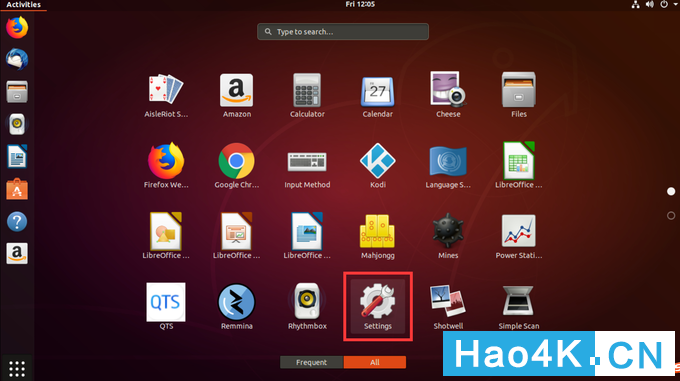Launch Amazon from the app grid
This screenshot has width=680, height=381.
[x=236, y=95]
